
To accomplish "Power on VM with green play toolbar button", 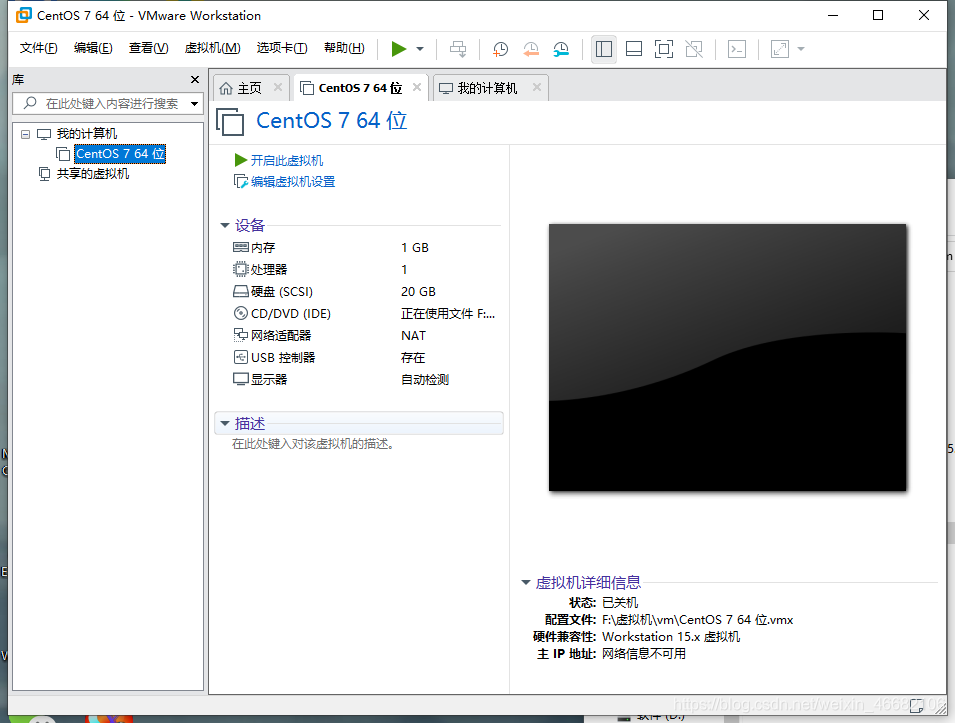I will coord(399,49).
